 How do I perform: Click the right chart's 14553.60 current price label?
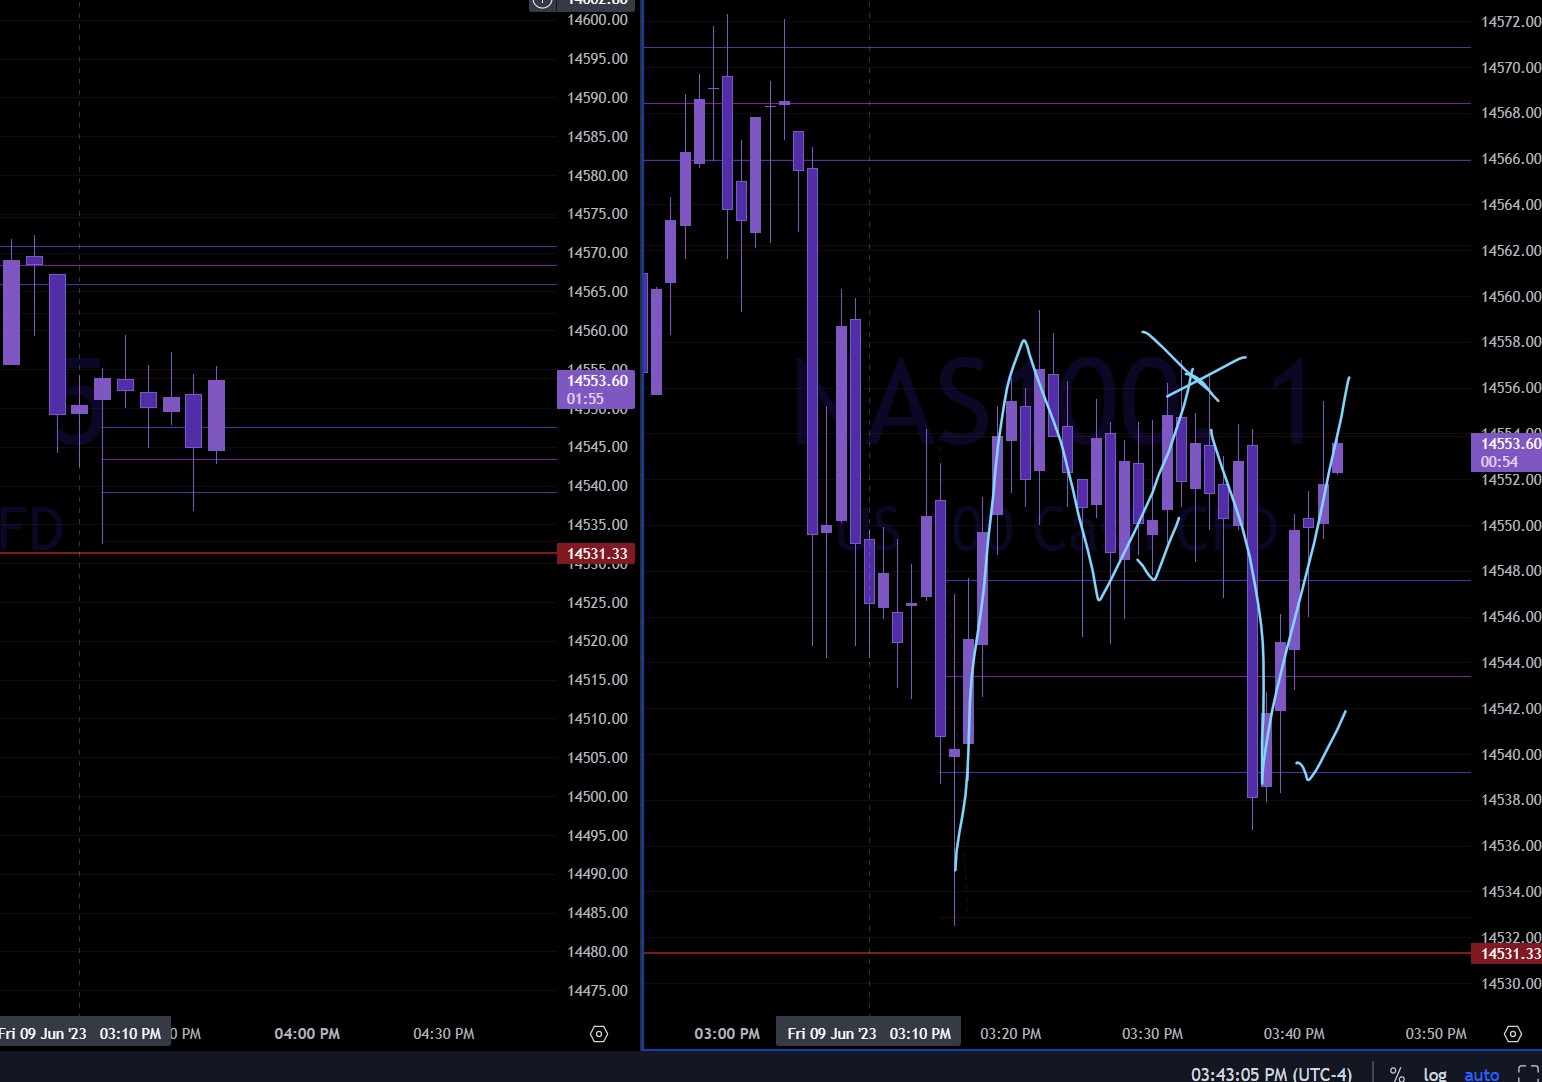[x=1507, y=452]
